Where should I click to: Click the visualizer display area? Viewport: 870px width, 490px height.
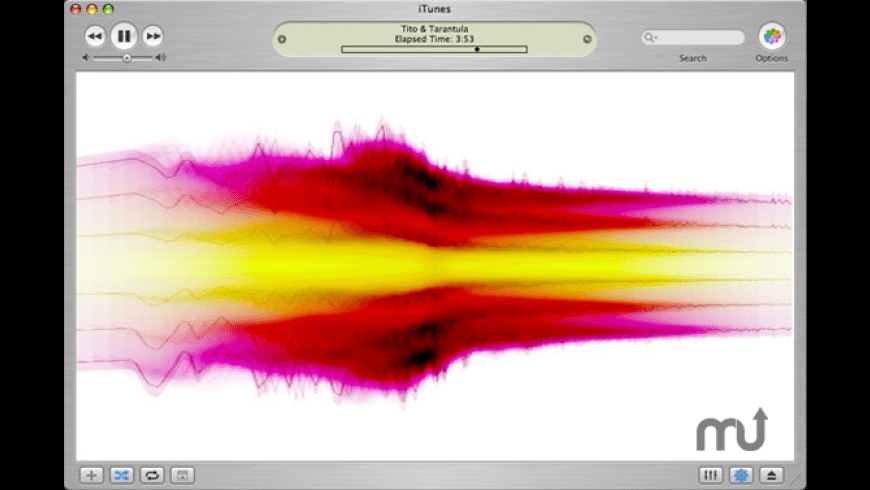tap(435, 266)
